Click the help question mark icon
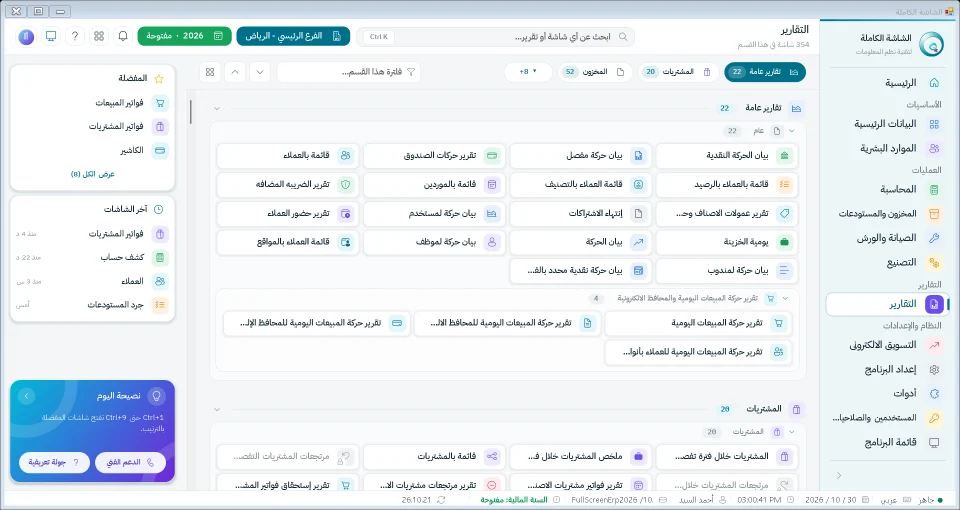The image size is (960, 510). [75, 36]
